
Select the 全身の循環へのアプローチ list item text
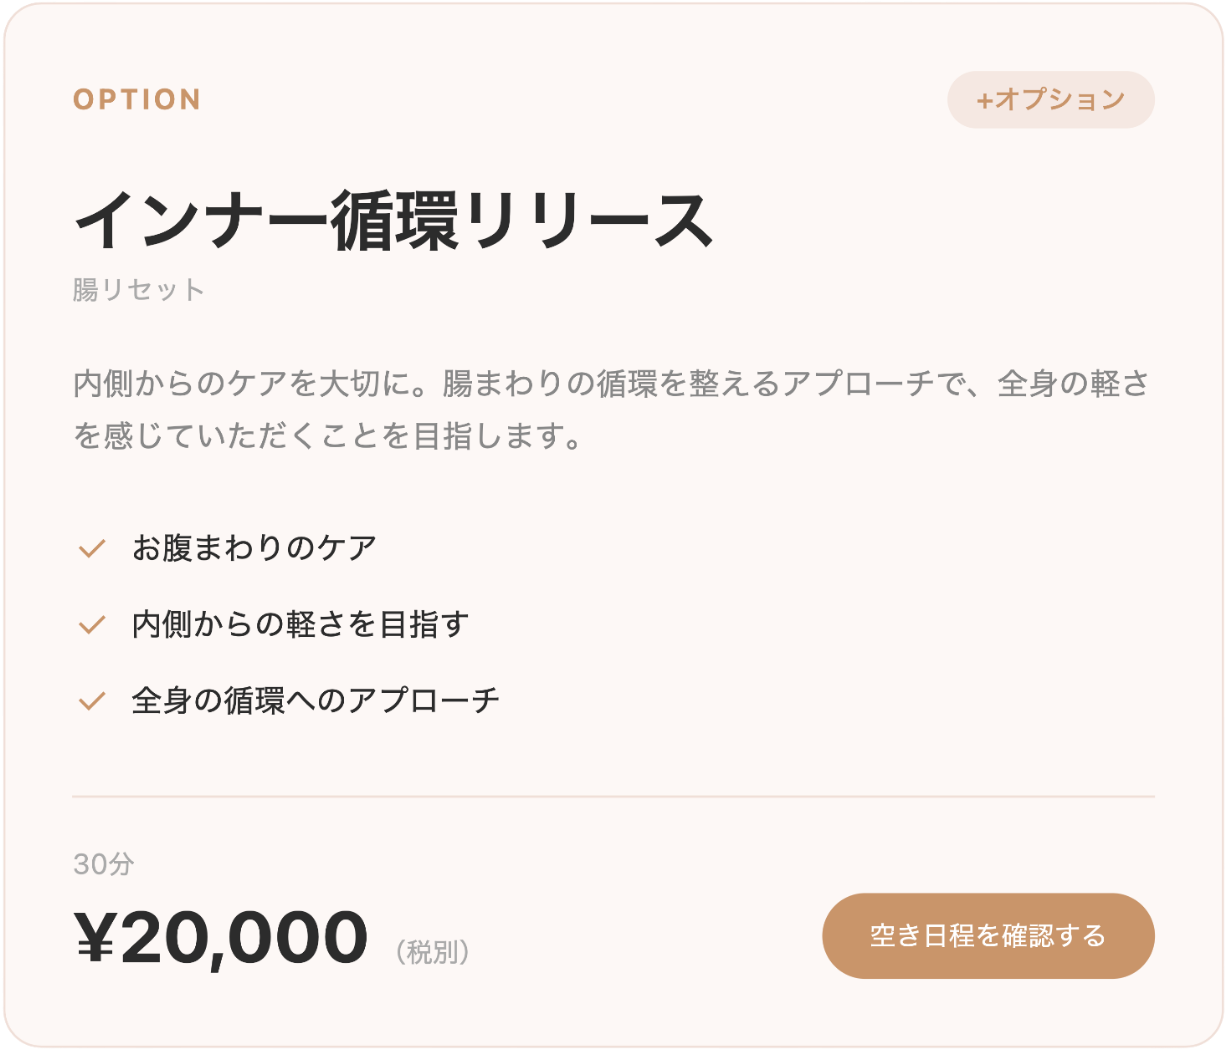point(315,701)
